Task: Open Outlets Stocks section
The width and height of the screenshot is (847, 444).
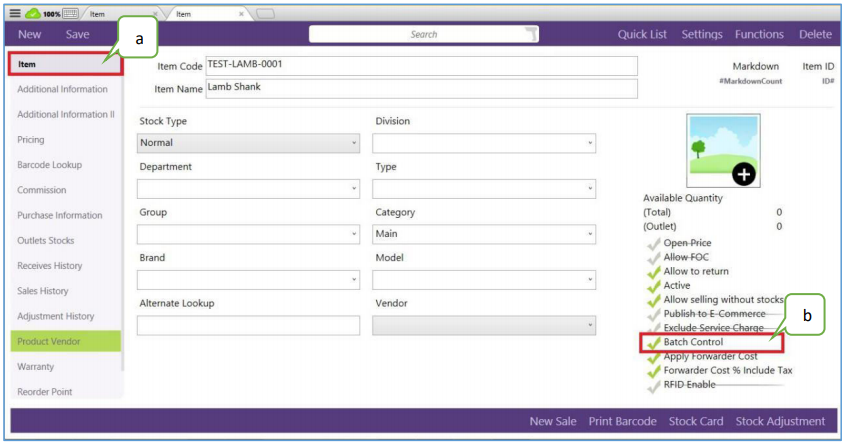Action: [45, 240]
